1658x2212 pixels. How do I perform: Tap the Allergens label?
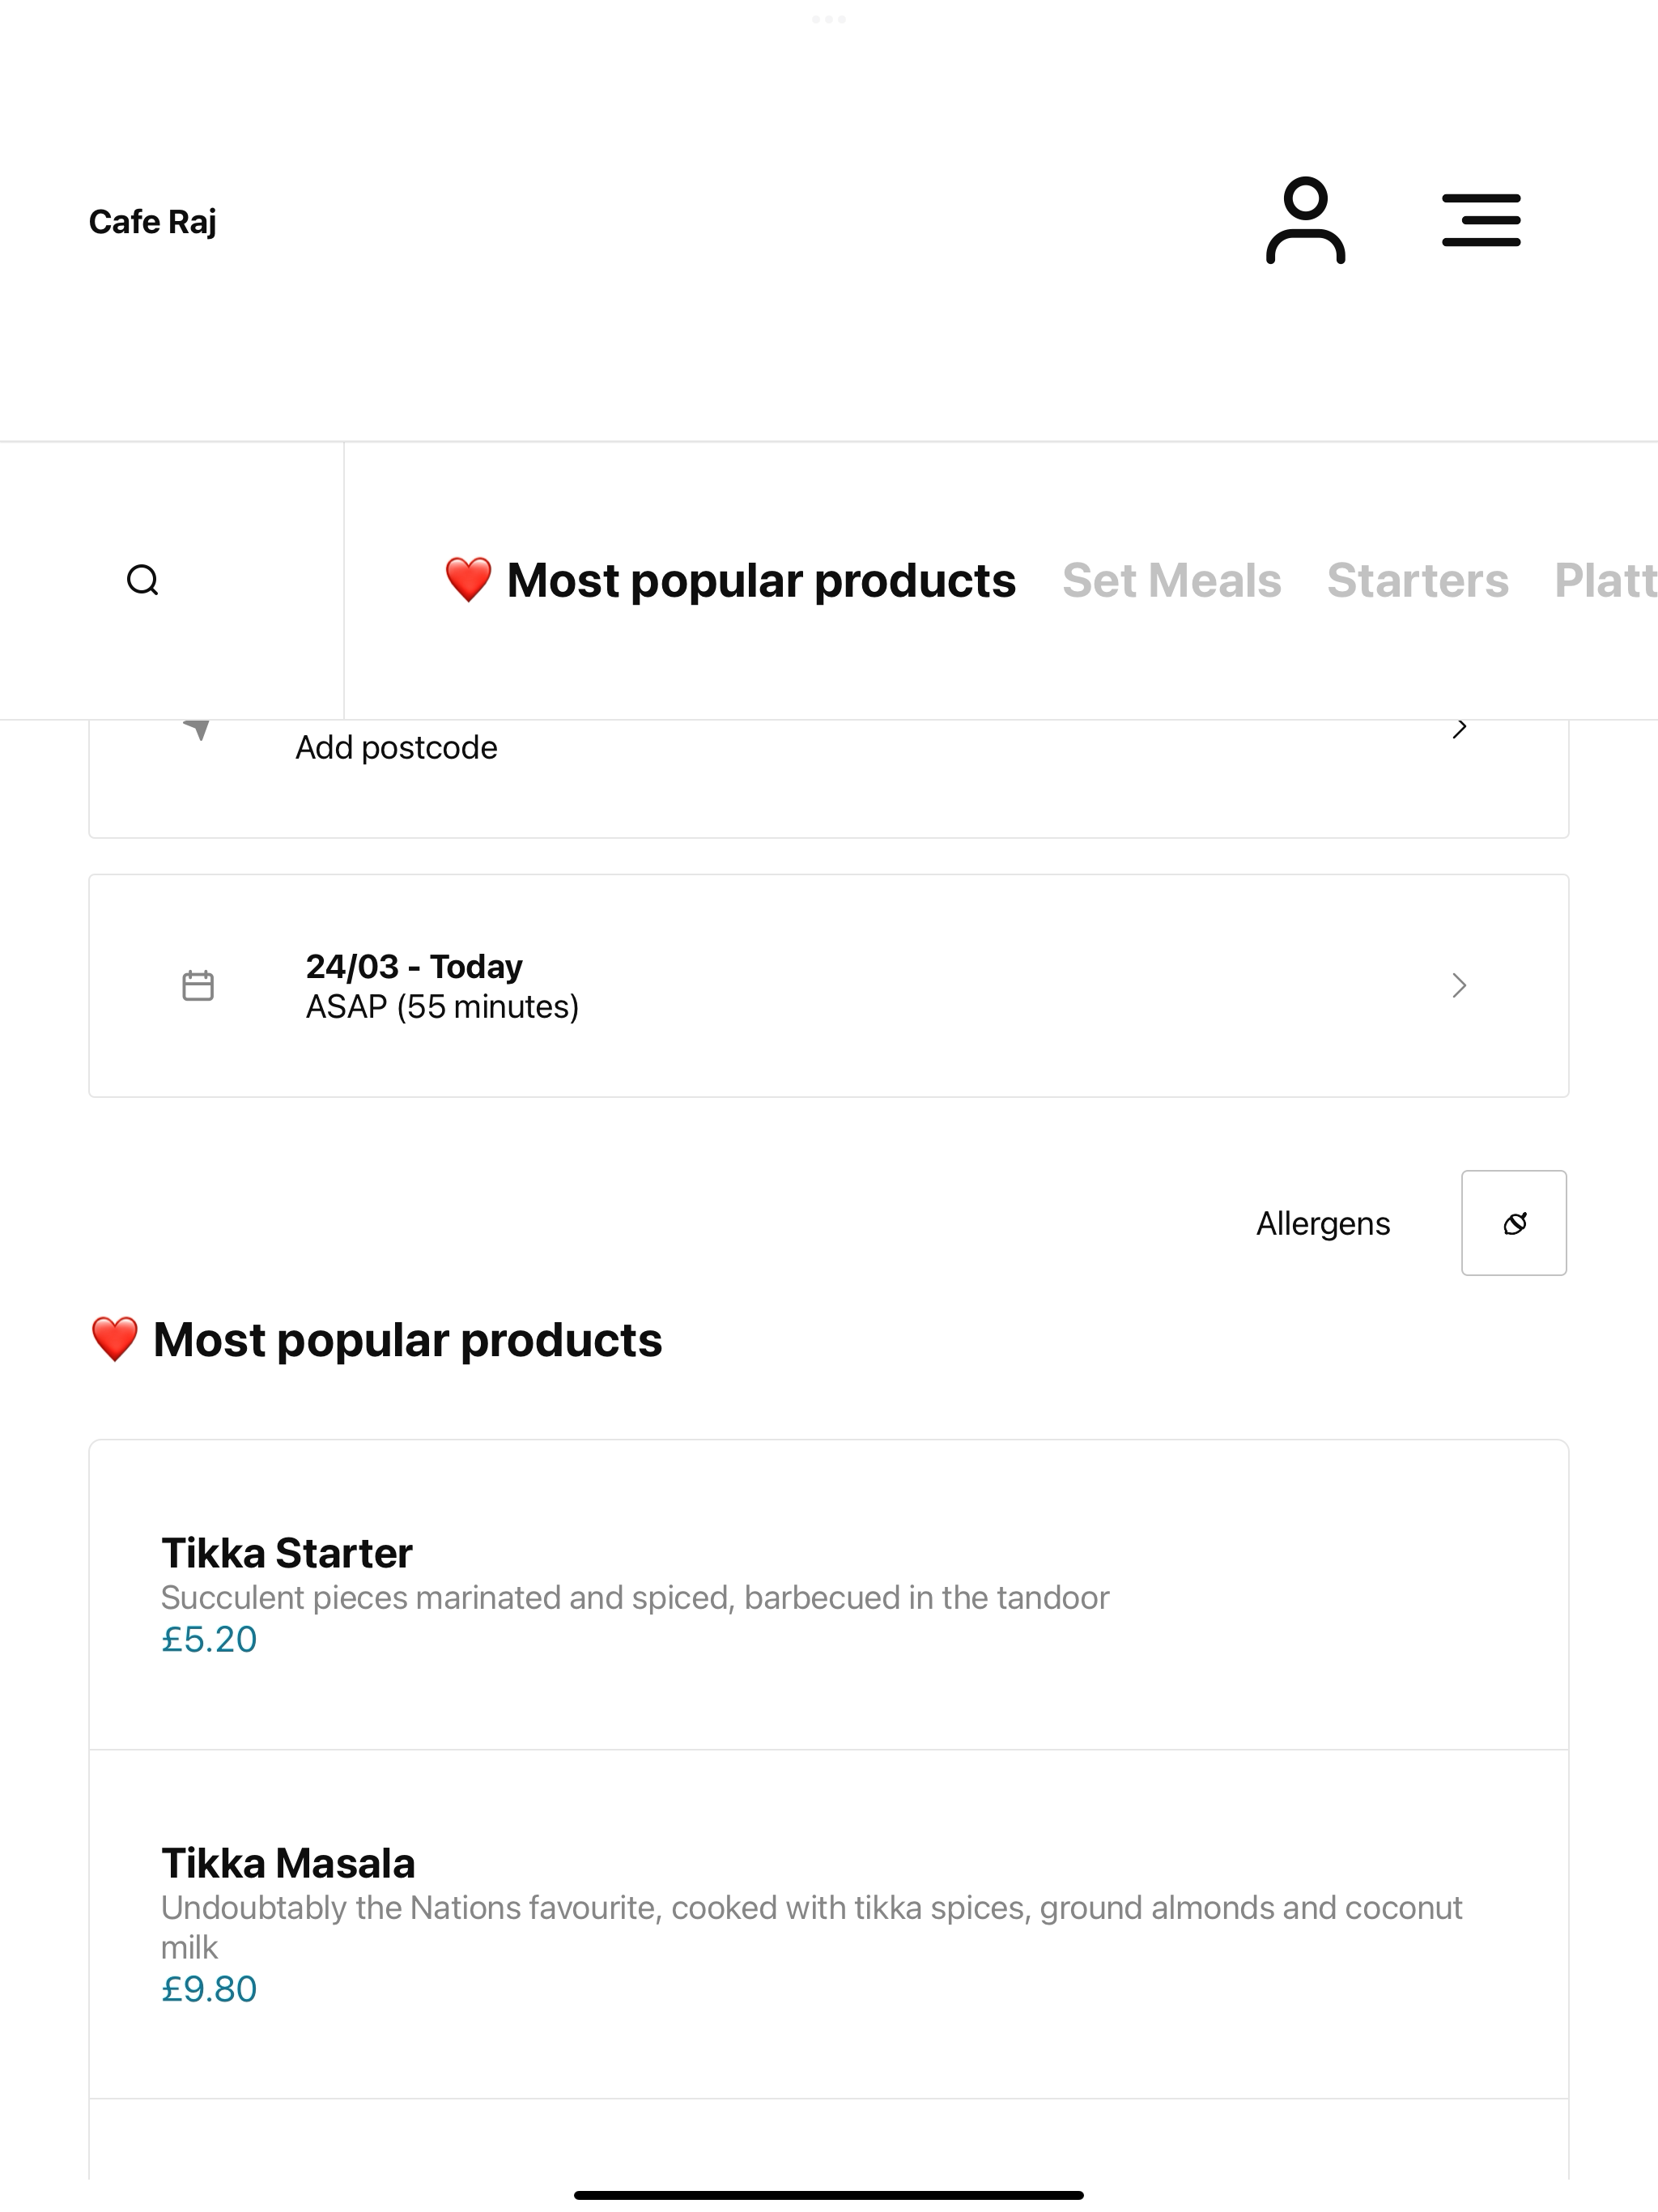(x=1323, y=1223)
